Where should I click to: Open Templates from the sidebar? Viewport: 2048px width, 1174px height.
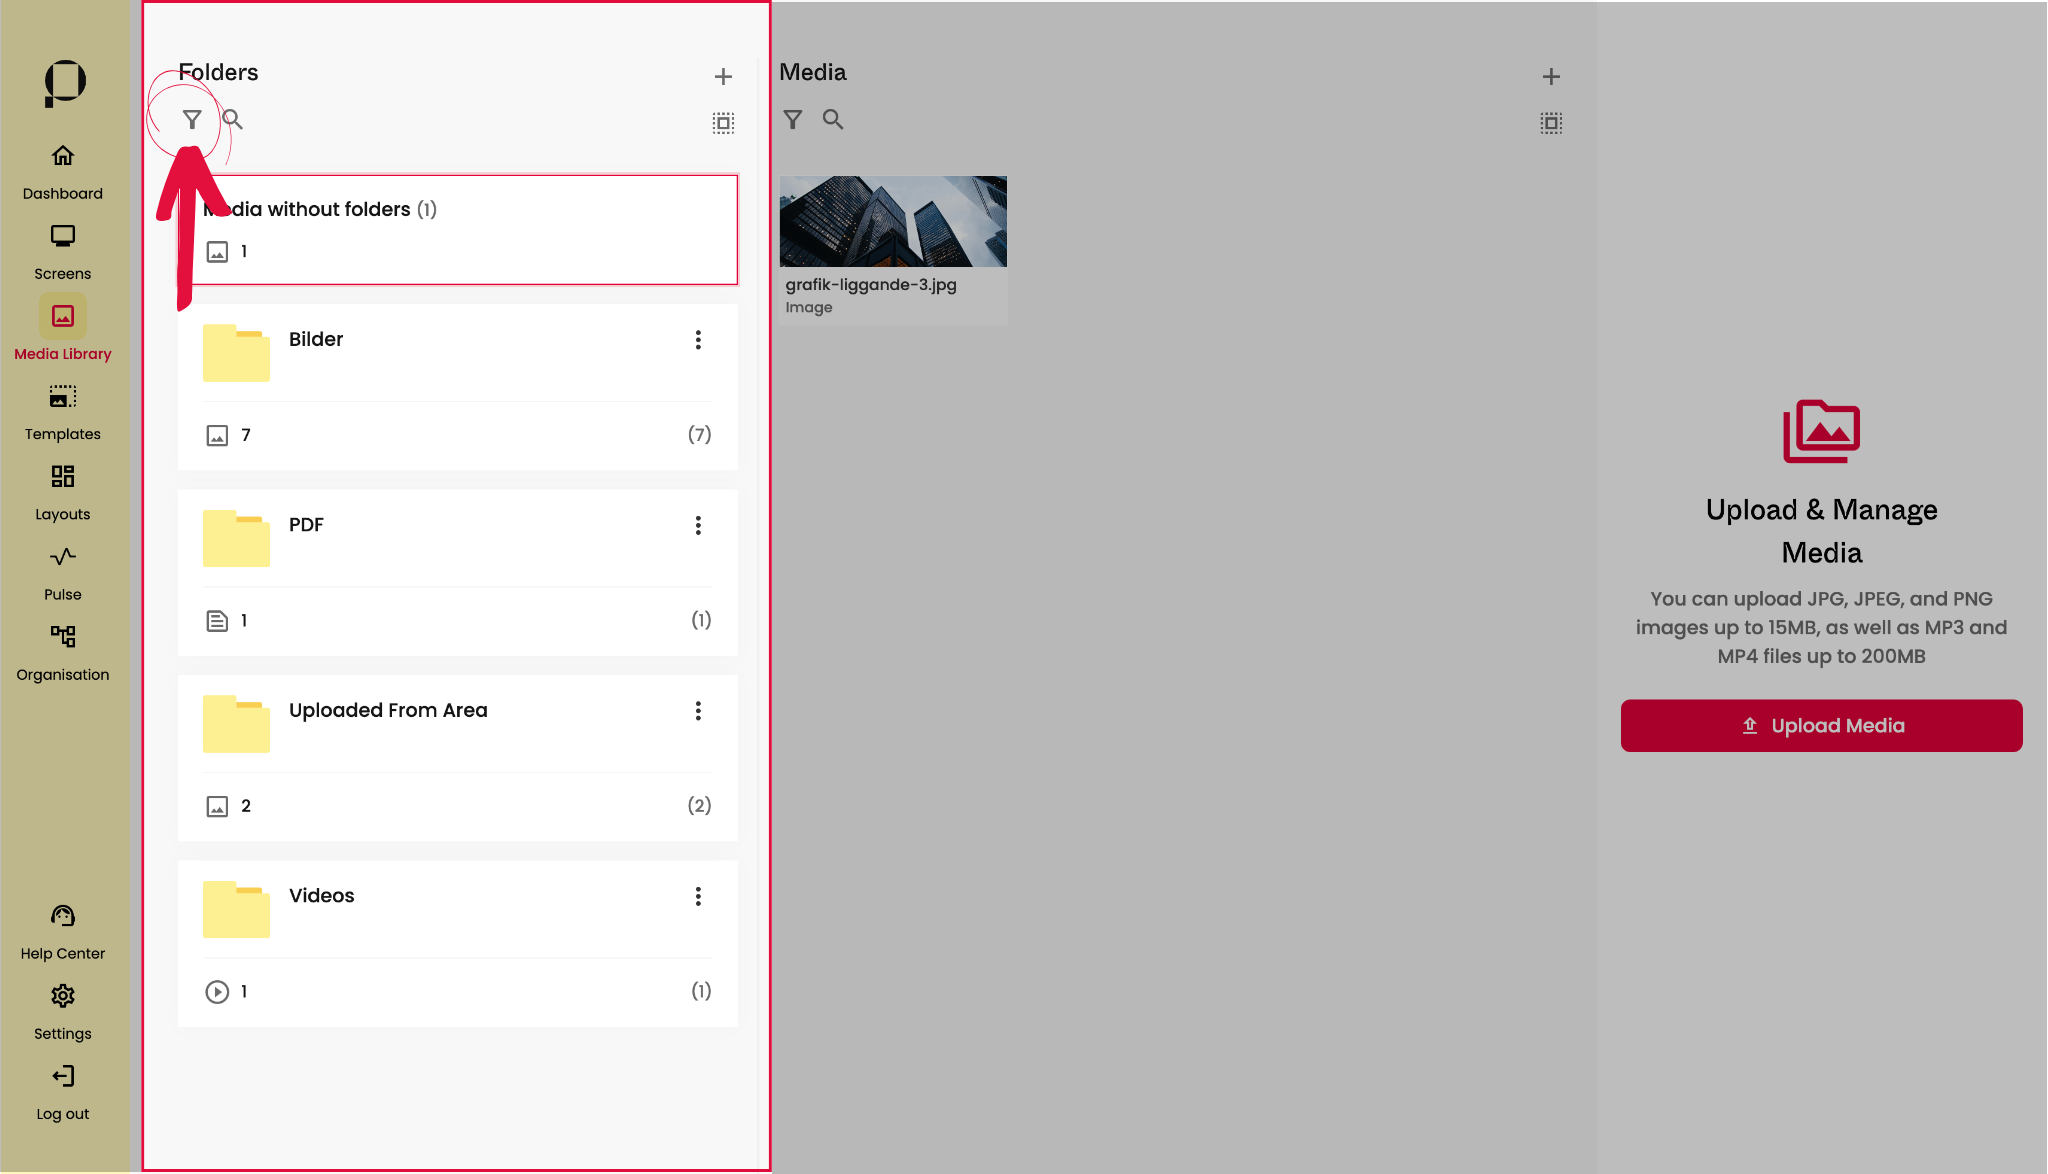click(63, 411)
